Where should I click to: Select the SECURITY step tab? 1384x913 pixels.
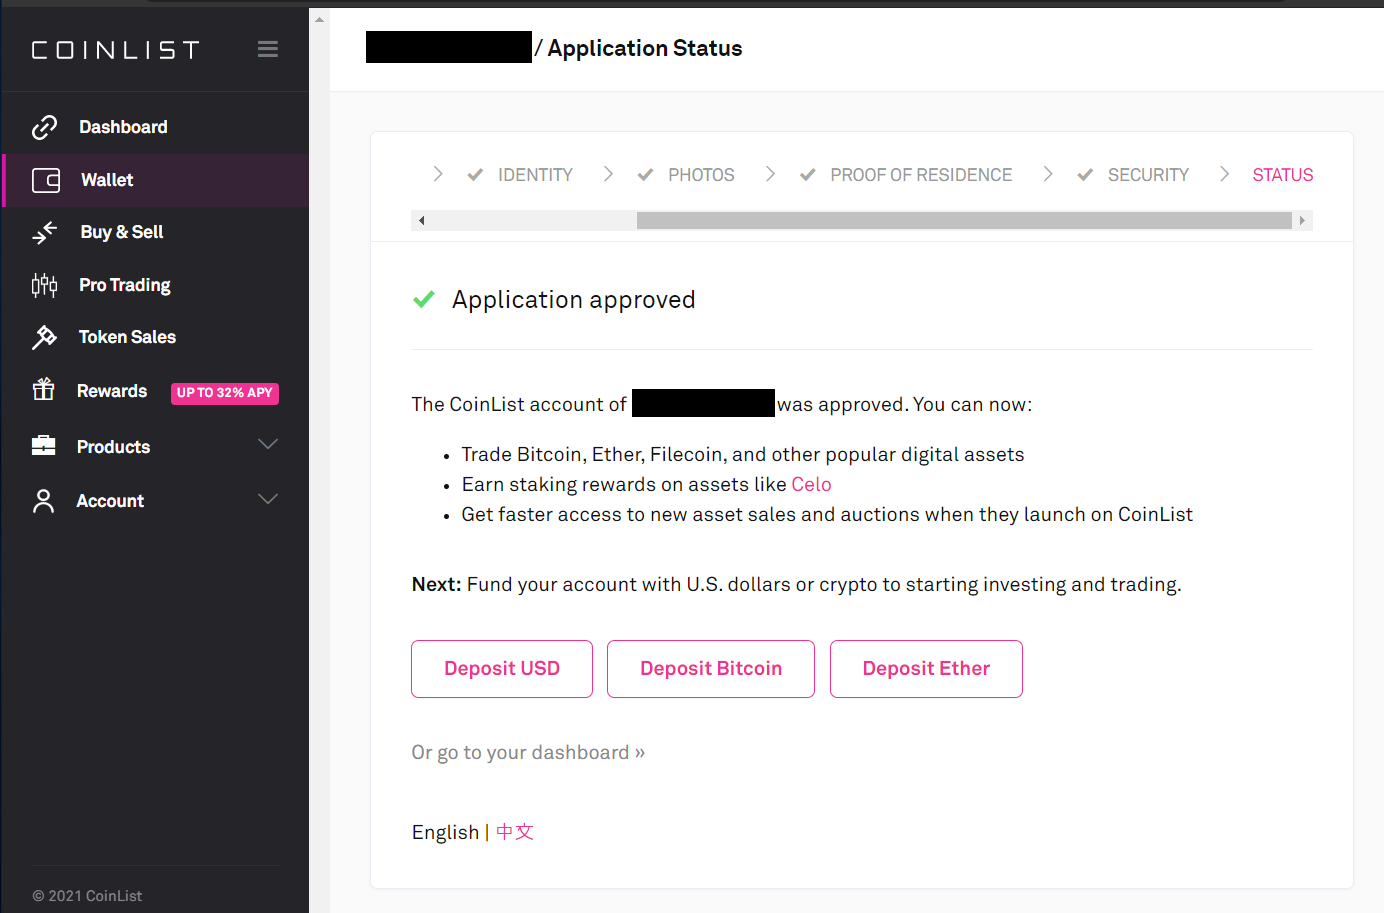point(1148,175)
